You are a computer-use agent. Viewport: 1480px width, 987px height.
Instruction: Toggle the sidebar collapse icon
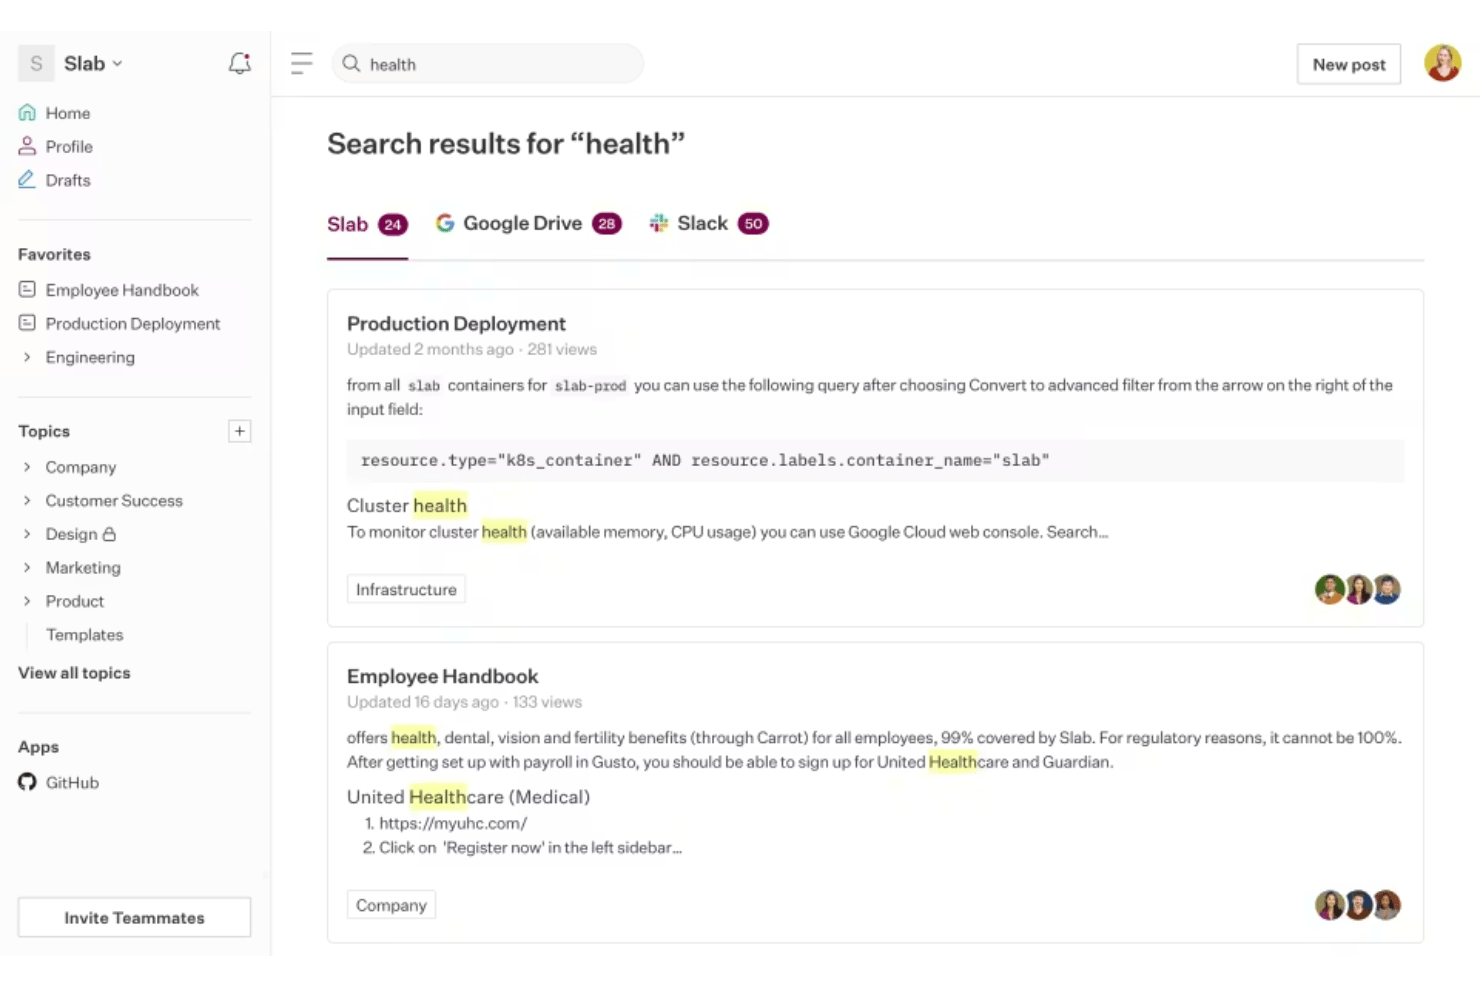[301, 64]
